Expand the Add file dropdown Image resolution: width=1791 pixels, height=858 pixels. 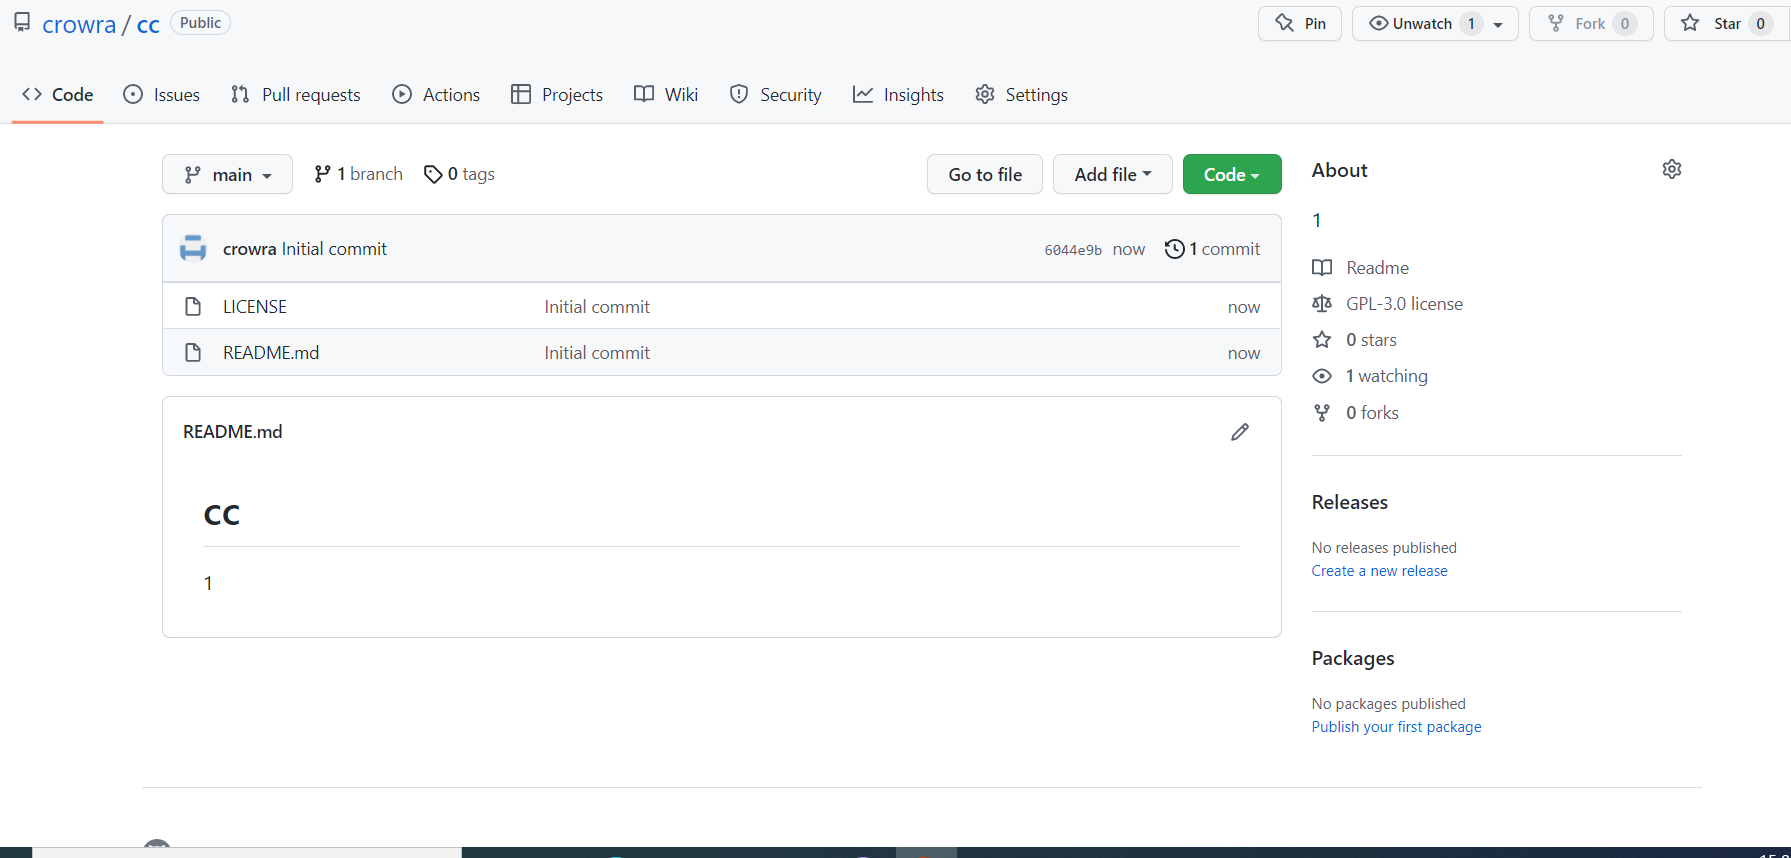pyautogui.click(x=1113, y=174)
